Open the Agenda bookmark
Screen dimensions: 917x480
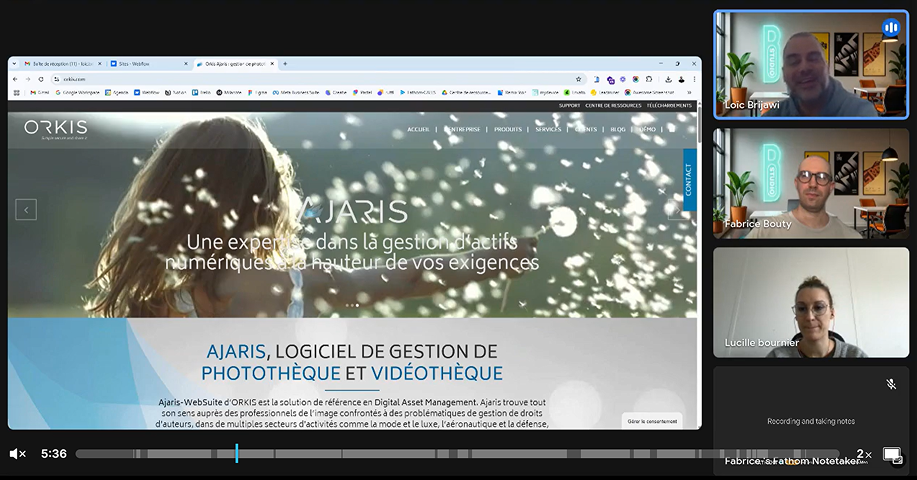point(117,92)
